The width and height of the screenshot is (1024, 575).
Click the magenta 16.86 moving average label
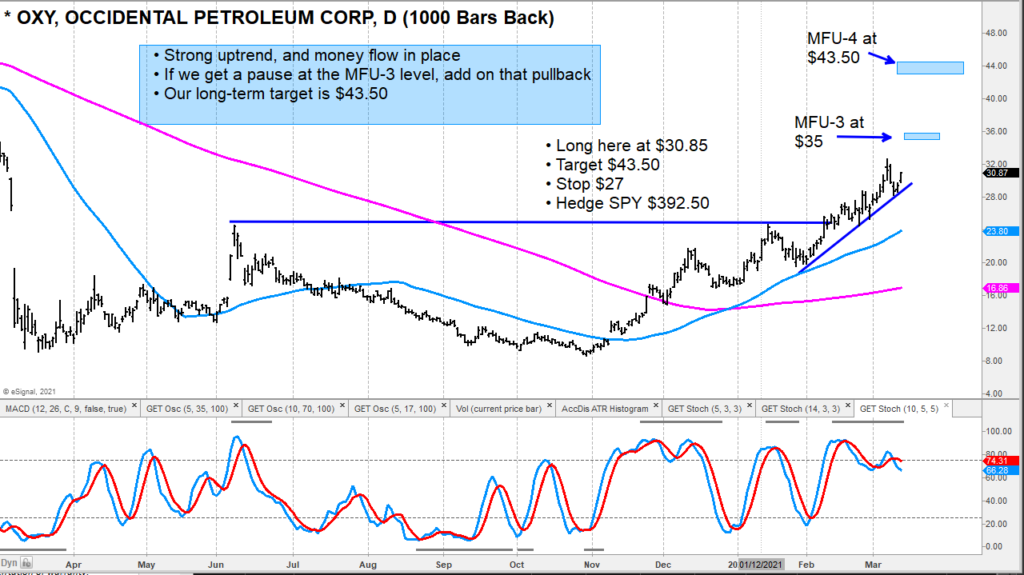[1000, 288]
